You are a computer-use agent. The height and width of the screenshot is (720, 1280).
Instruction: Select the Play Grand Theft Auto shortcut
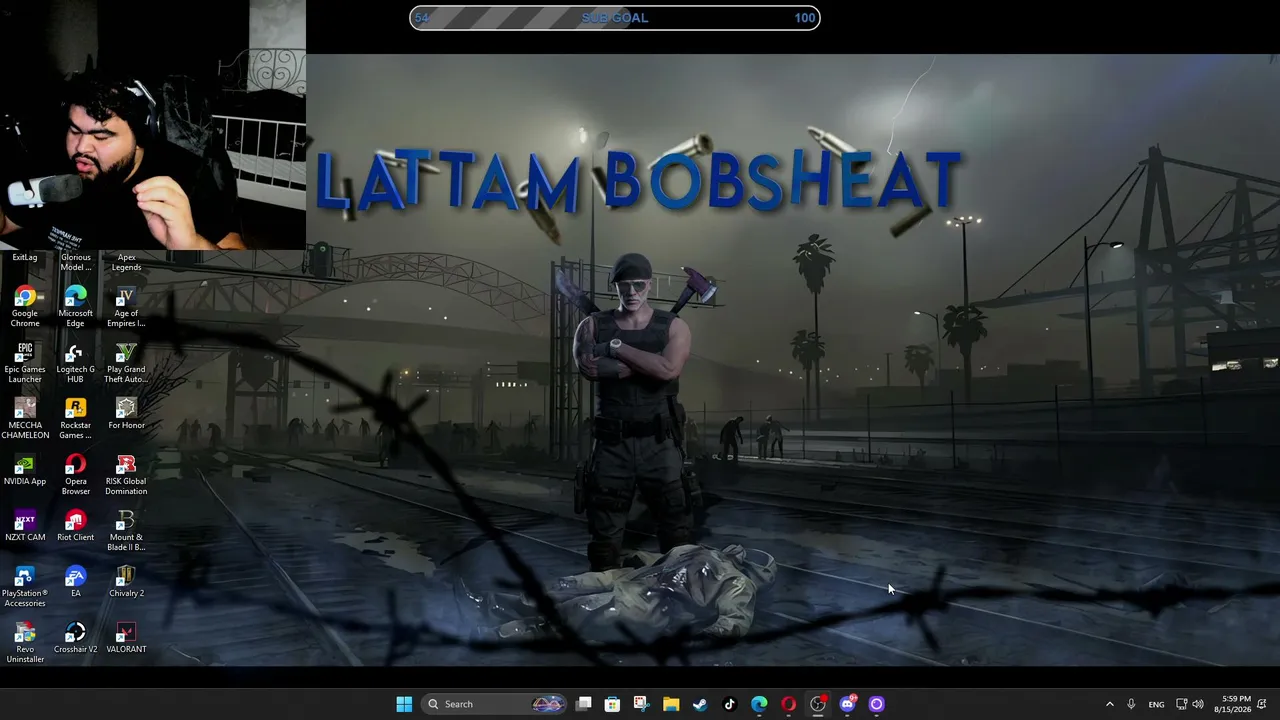point(126,362)
